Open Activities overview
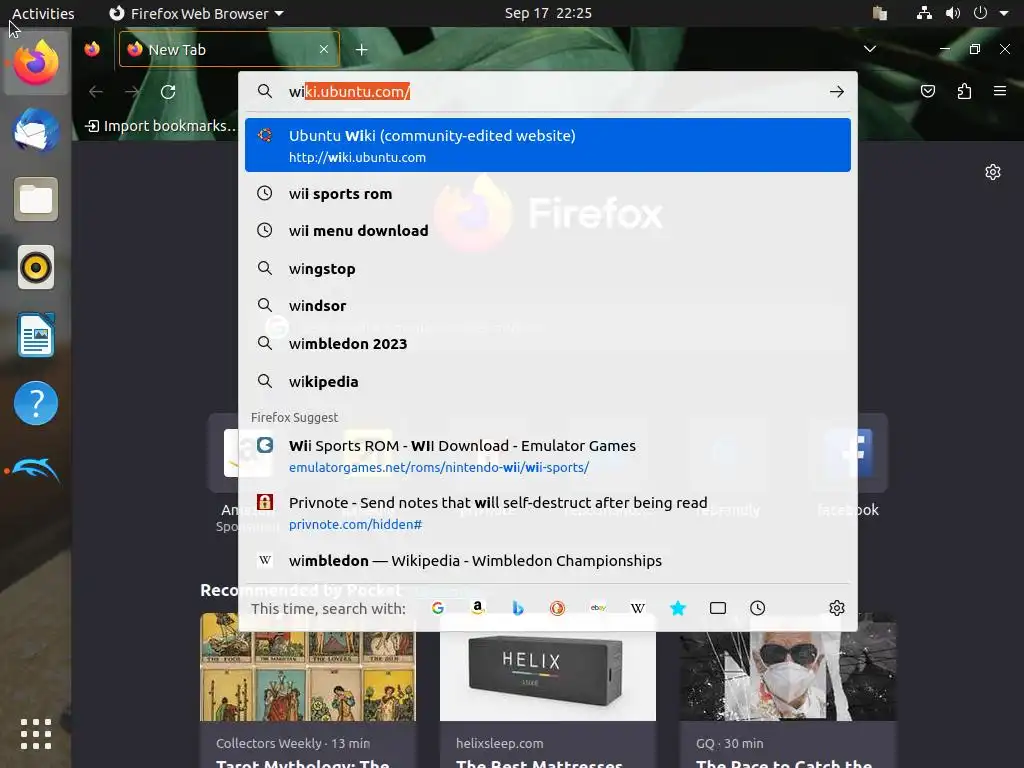1024x768 pixels. (43, 13)
